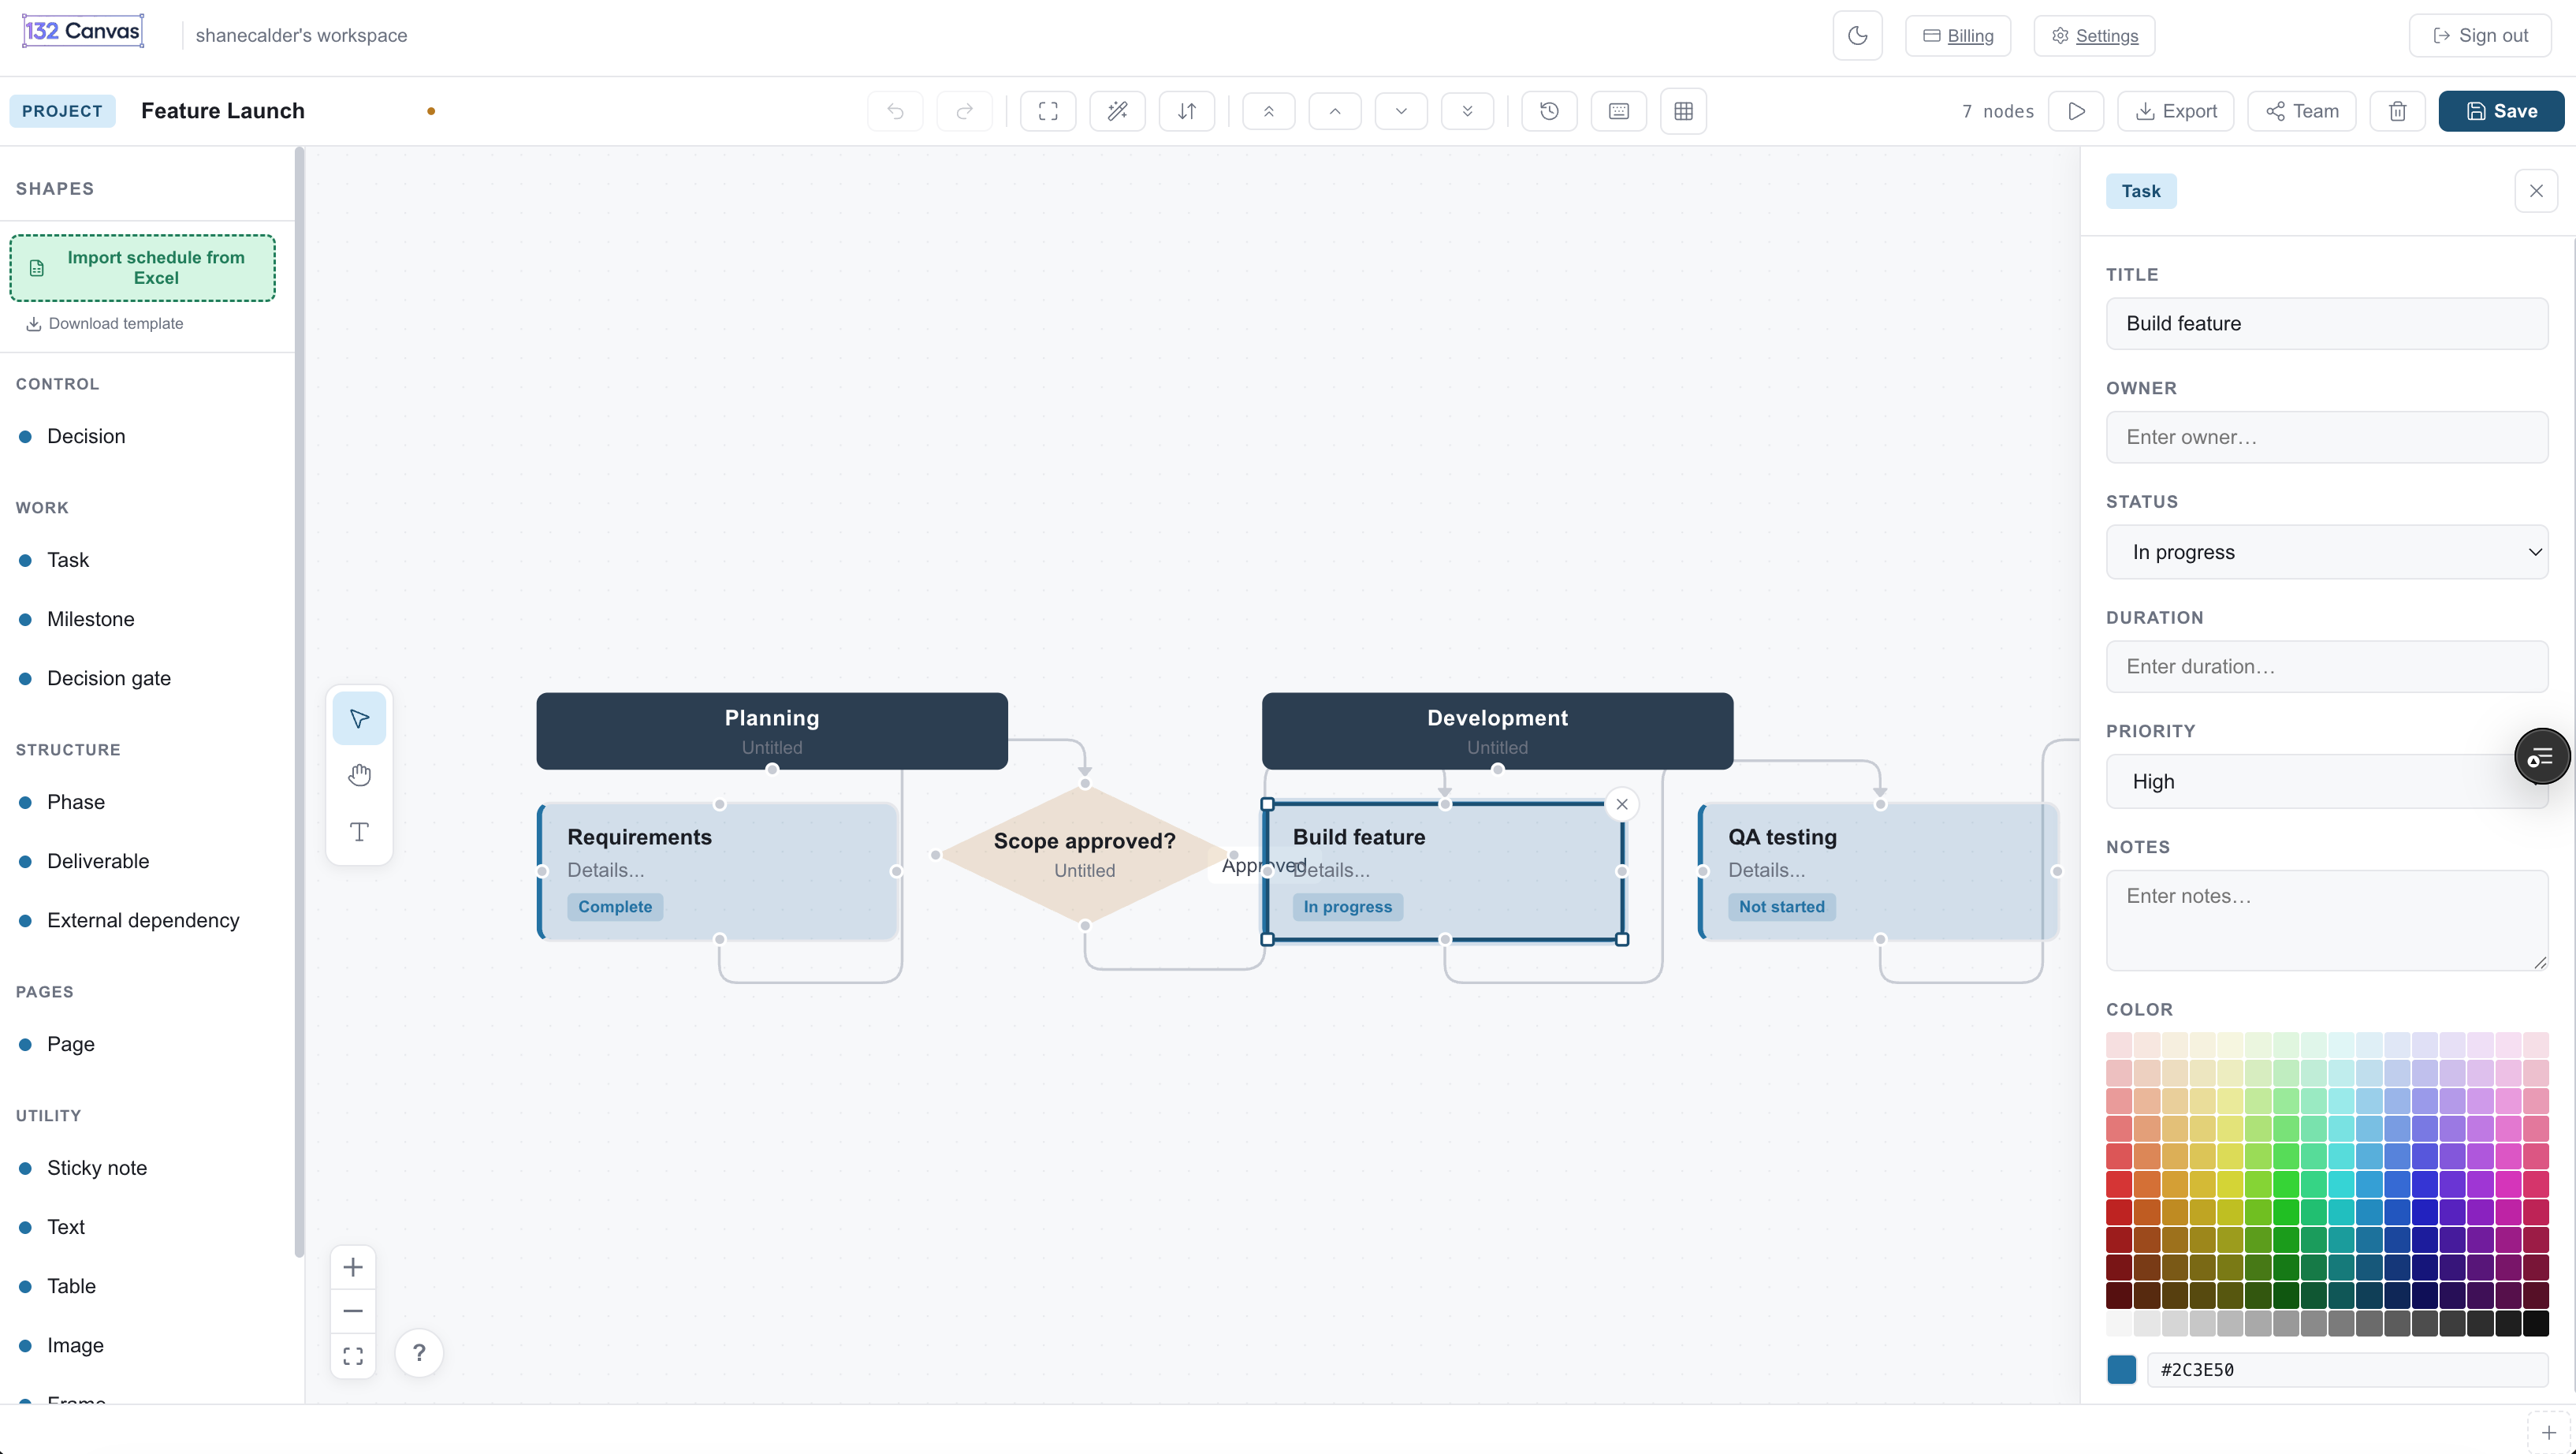Select Phase in the Structure section

coord(75,802)
